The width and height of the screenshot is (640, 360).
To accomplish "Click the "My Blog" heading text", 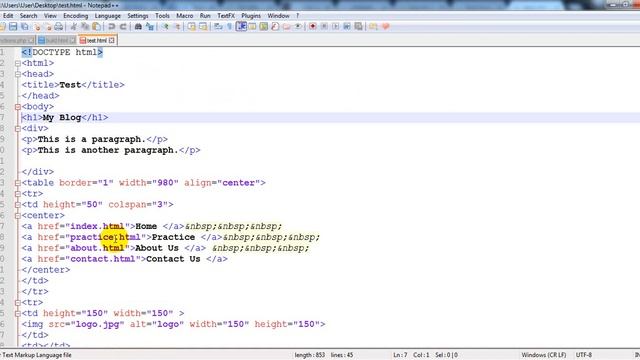I will 62,118.
